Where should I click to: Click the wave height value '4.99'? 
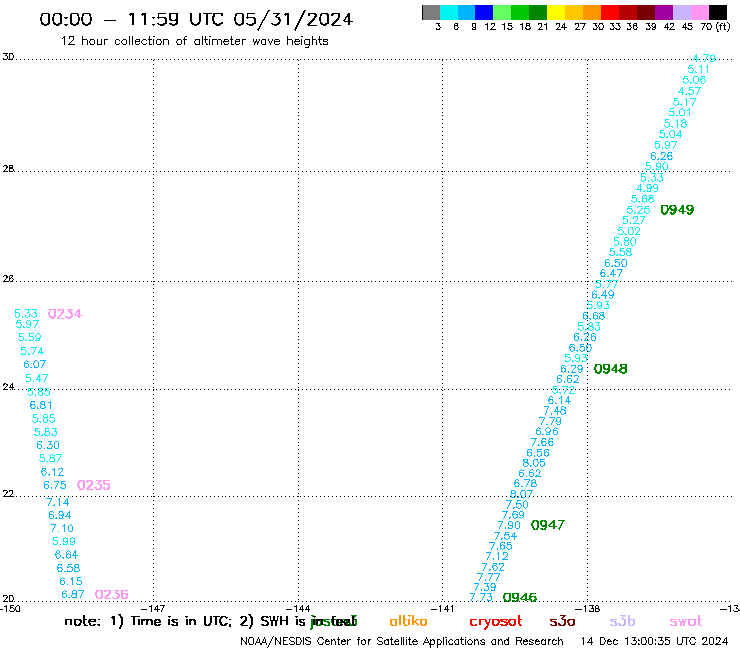(x=647, y=188)
